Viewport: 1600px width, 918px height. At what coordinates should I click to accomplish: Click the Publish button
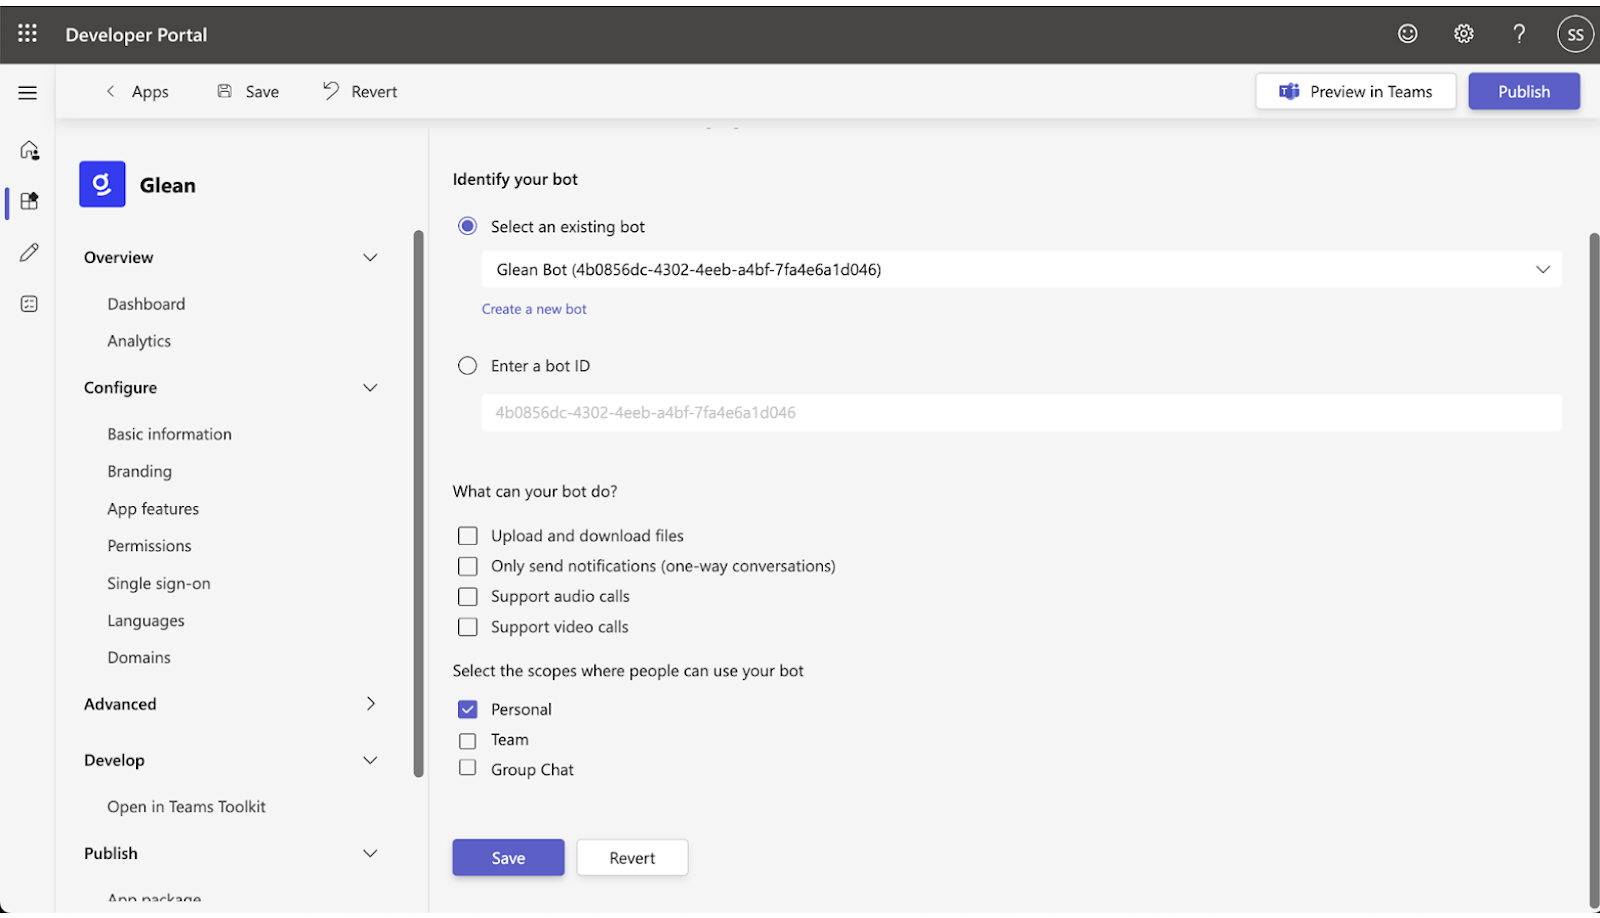(x=1523, y=92)
